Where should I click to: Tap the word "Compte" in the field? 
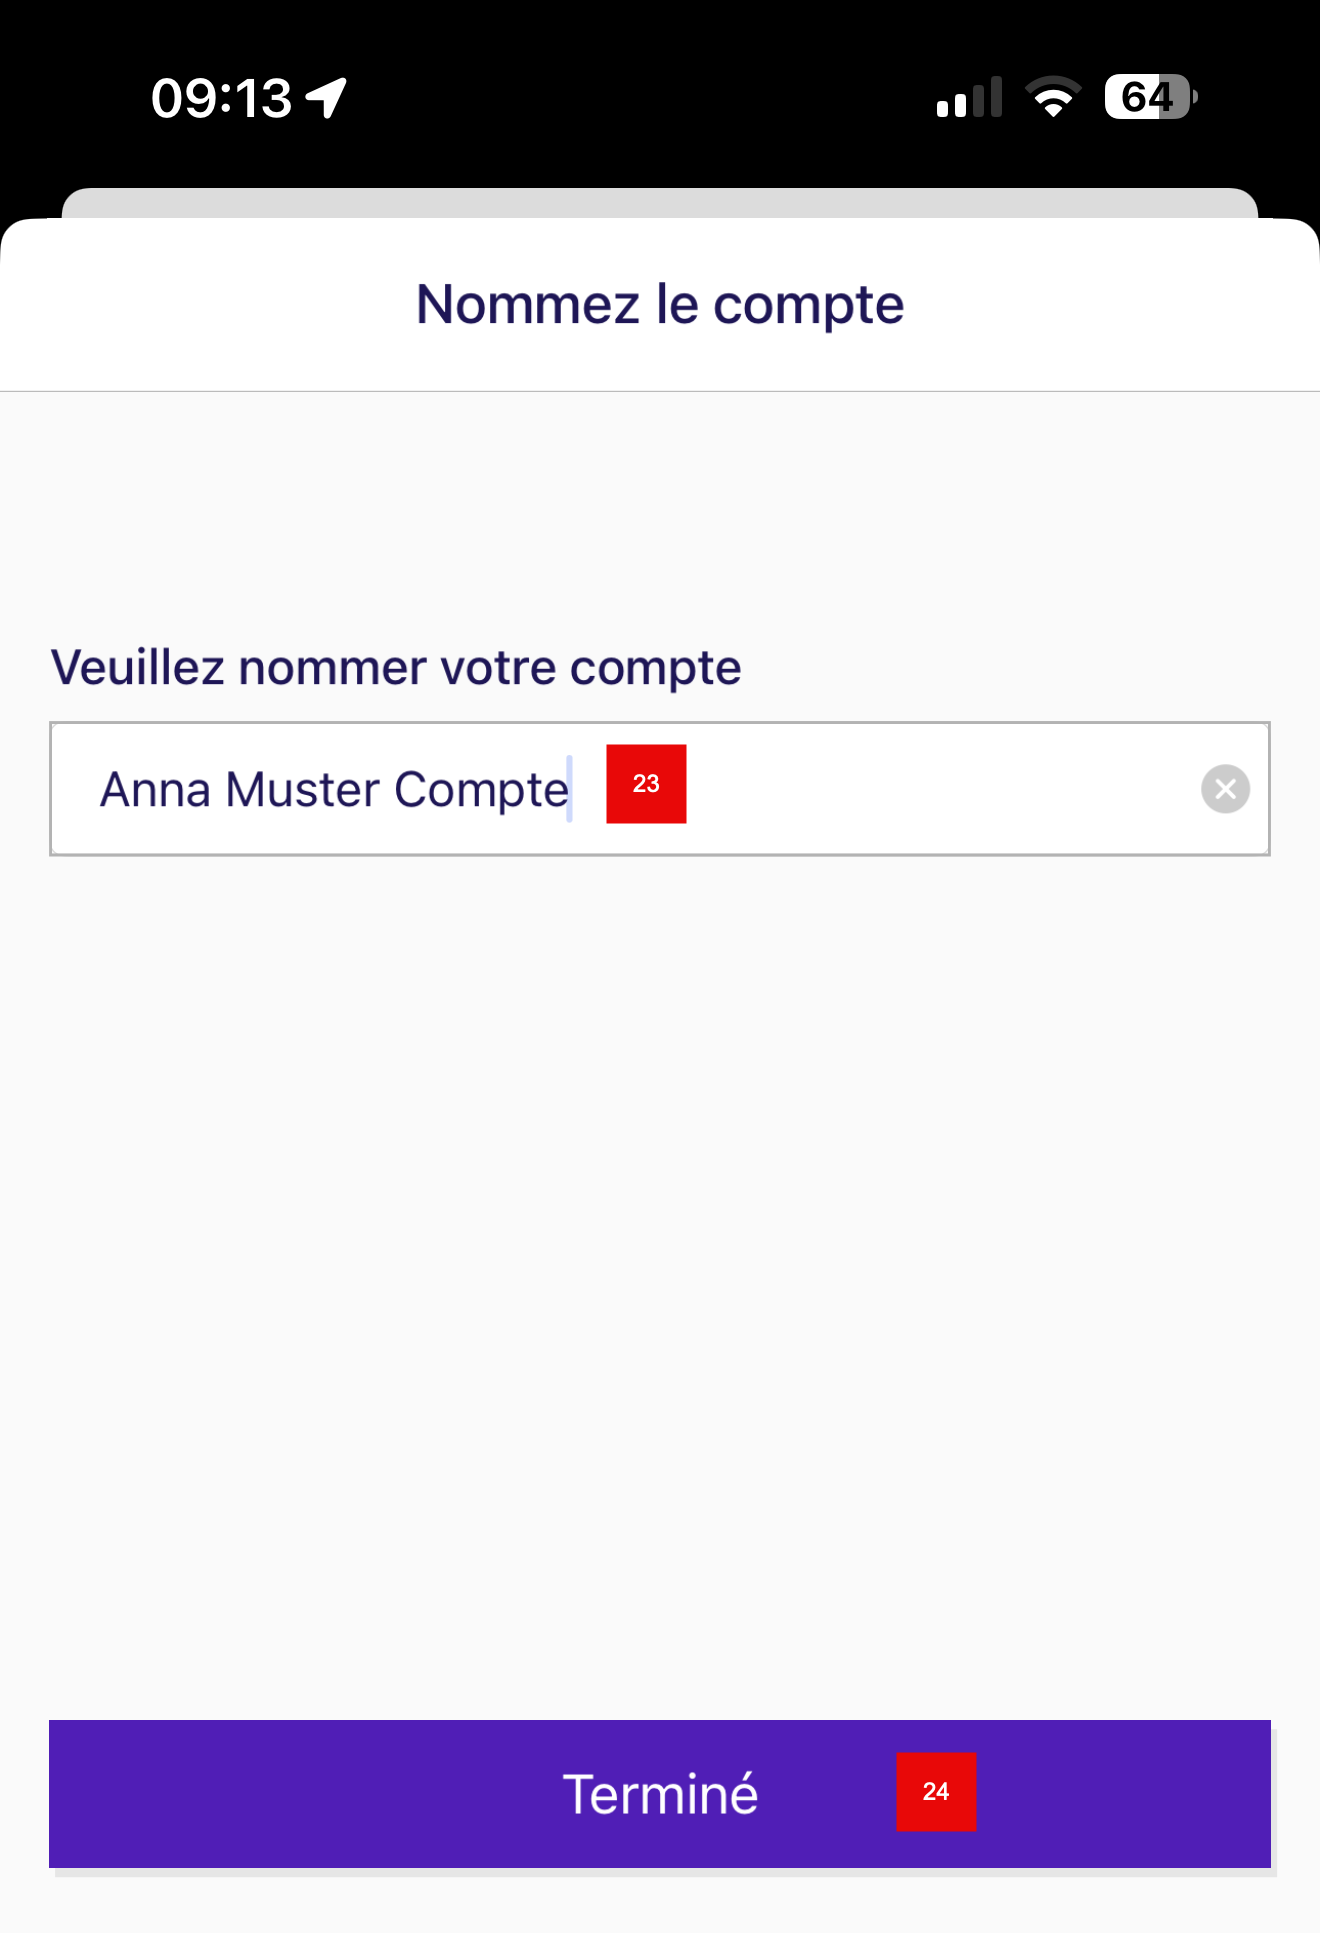point(480,790)
